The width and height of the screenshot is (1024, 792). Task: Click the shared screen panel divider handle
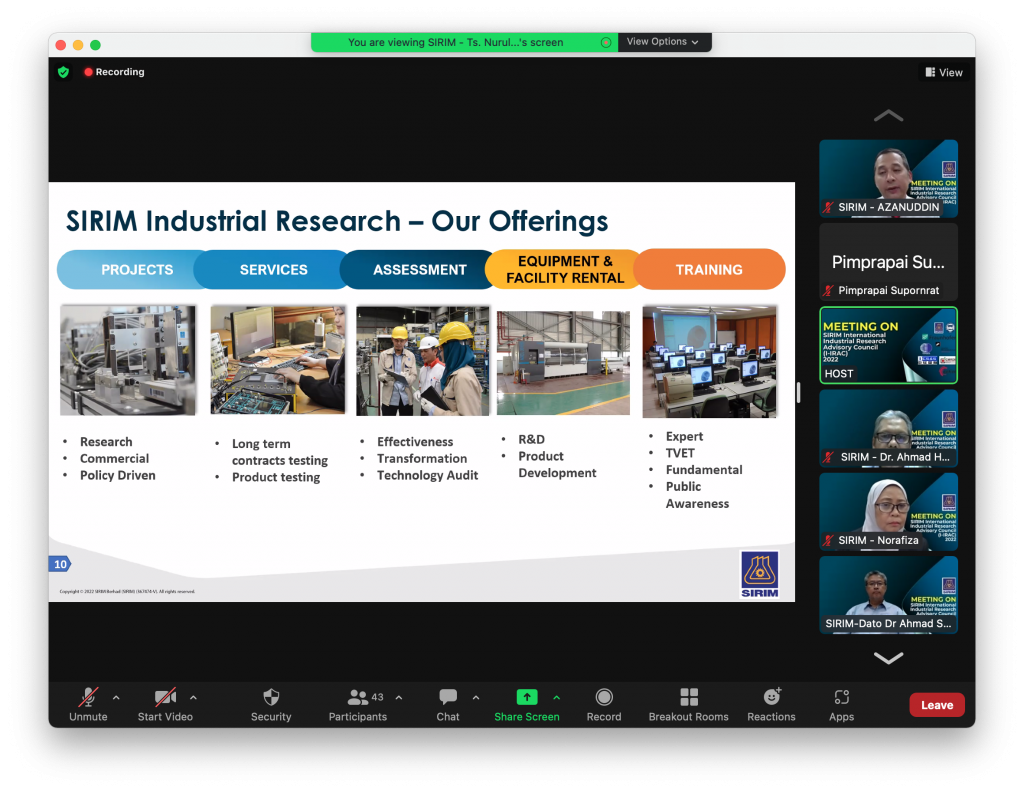point(798,392)
